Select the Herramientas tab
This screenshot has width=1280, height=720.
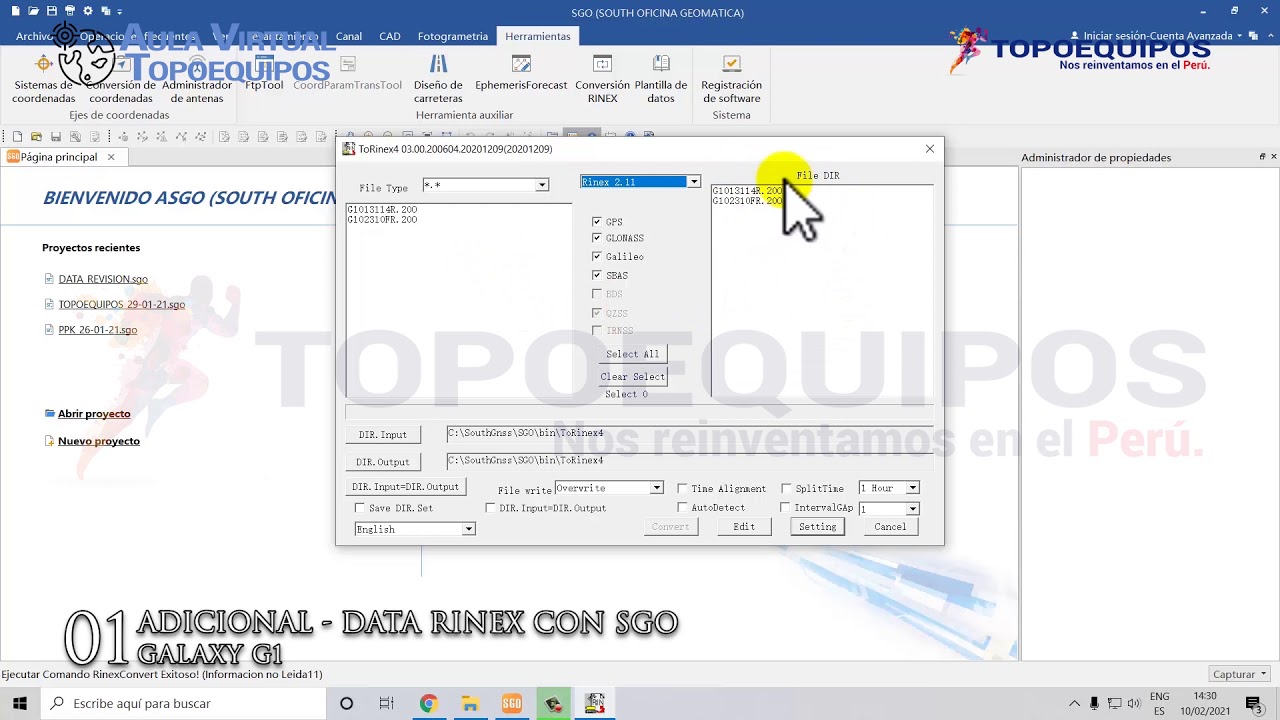538,36
